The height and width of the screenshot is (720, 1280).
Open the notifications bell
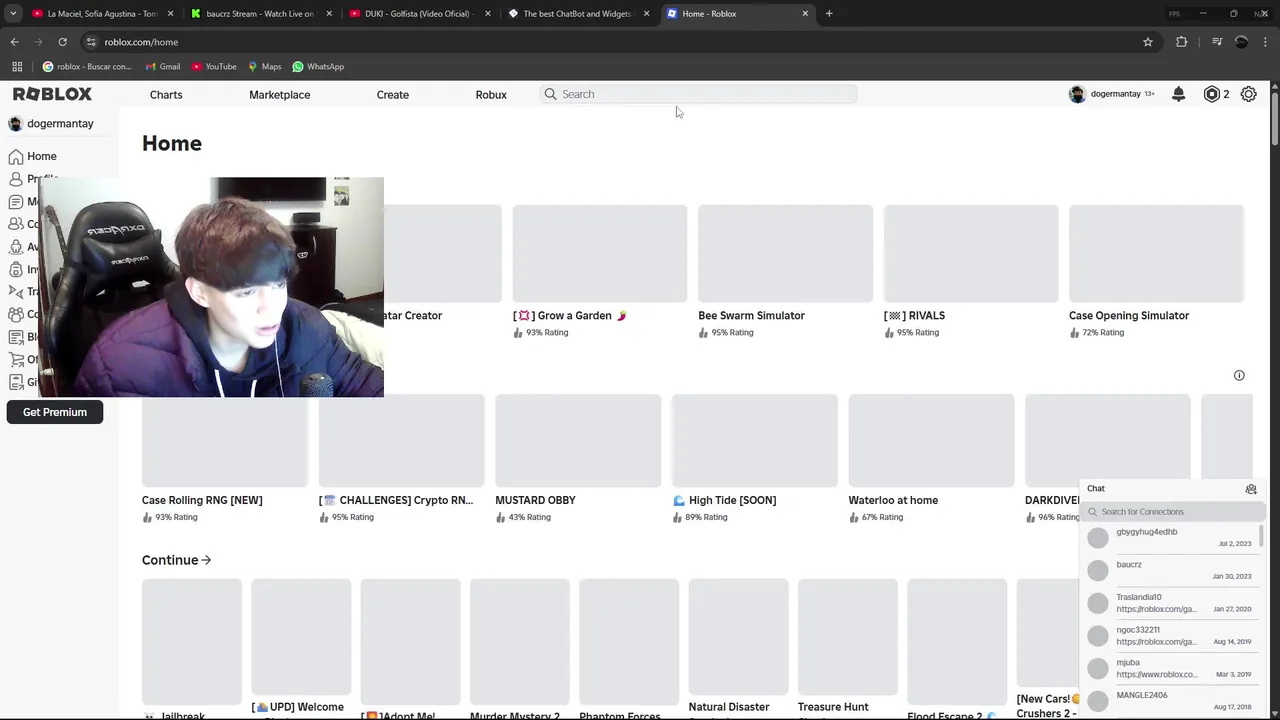point(1178,94)
